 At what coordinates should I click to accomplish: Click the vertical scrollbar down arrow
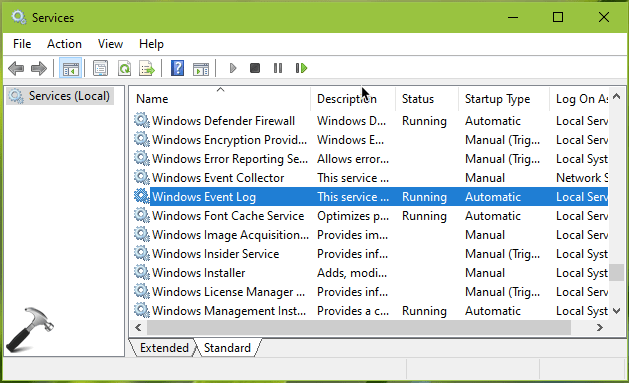coord(617,311)
